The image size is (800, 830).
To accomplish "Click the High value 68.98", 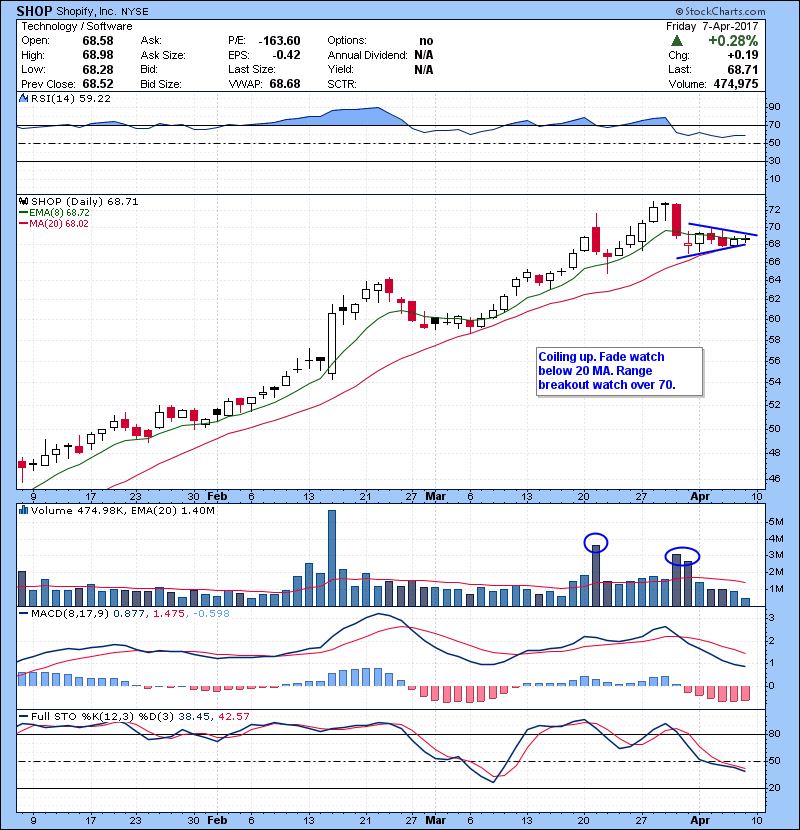I will tap(97, 55).
